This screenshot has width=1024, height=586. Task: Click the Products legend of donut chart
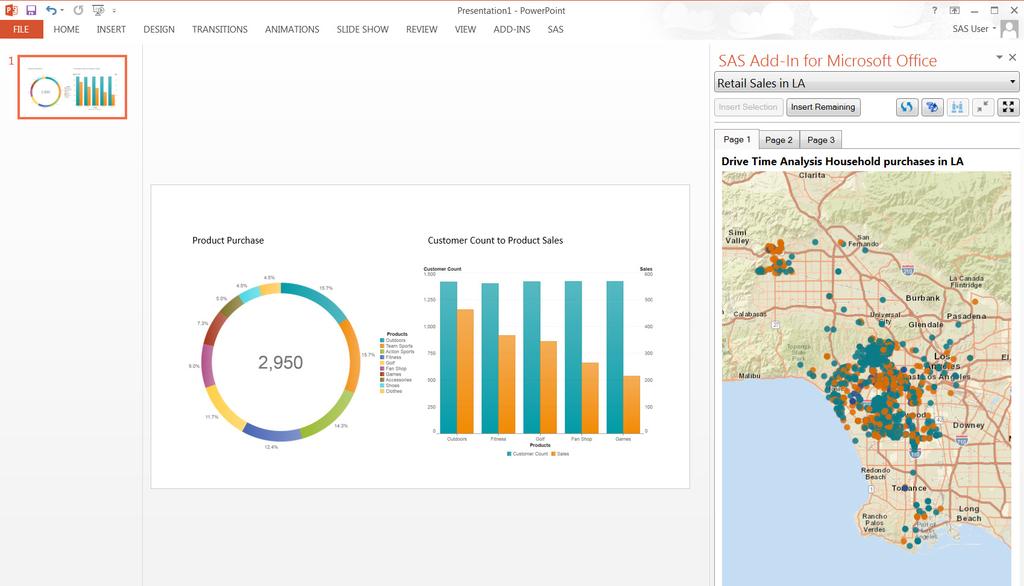click(x=397, y=363)
